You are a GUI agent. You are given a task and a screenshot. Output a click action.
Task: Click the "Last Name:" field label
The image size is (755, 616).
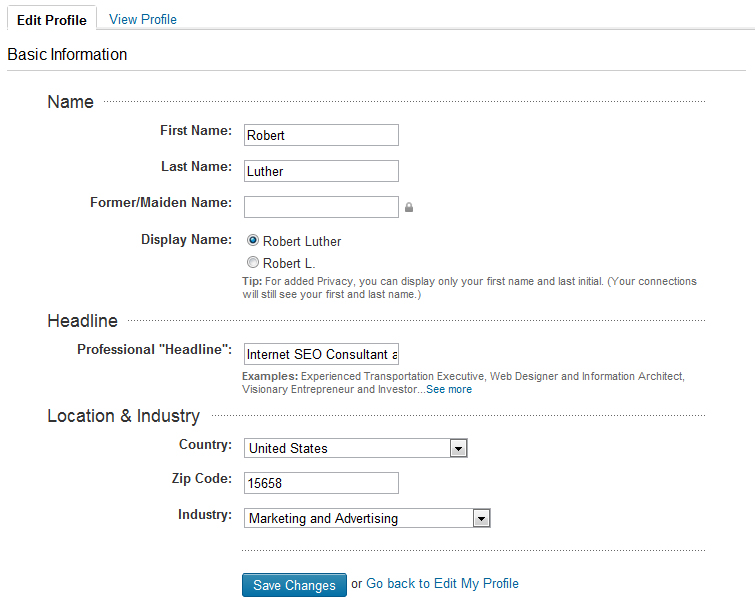click(196, 167)
